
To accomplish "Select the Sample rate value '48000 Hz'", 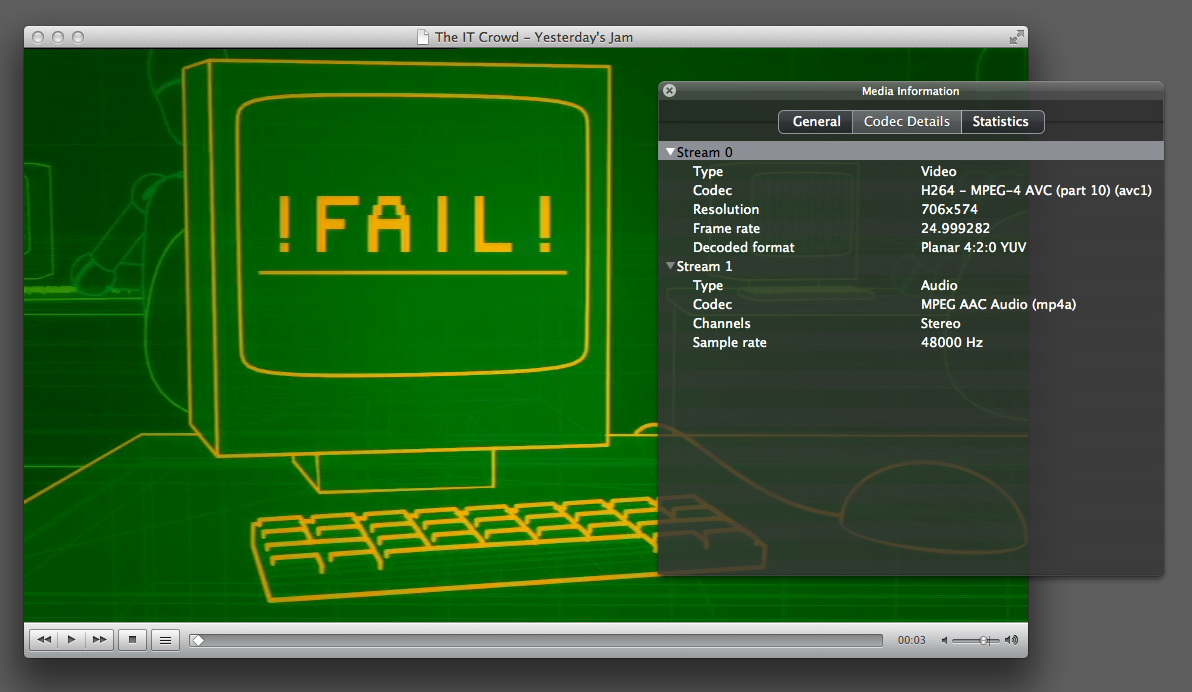I will pyautogui.click(x=952, y=342).
